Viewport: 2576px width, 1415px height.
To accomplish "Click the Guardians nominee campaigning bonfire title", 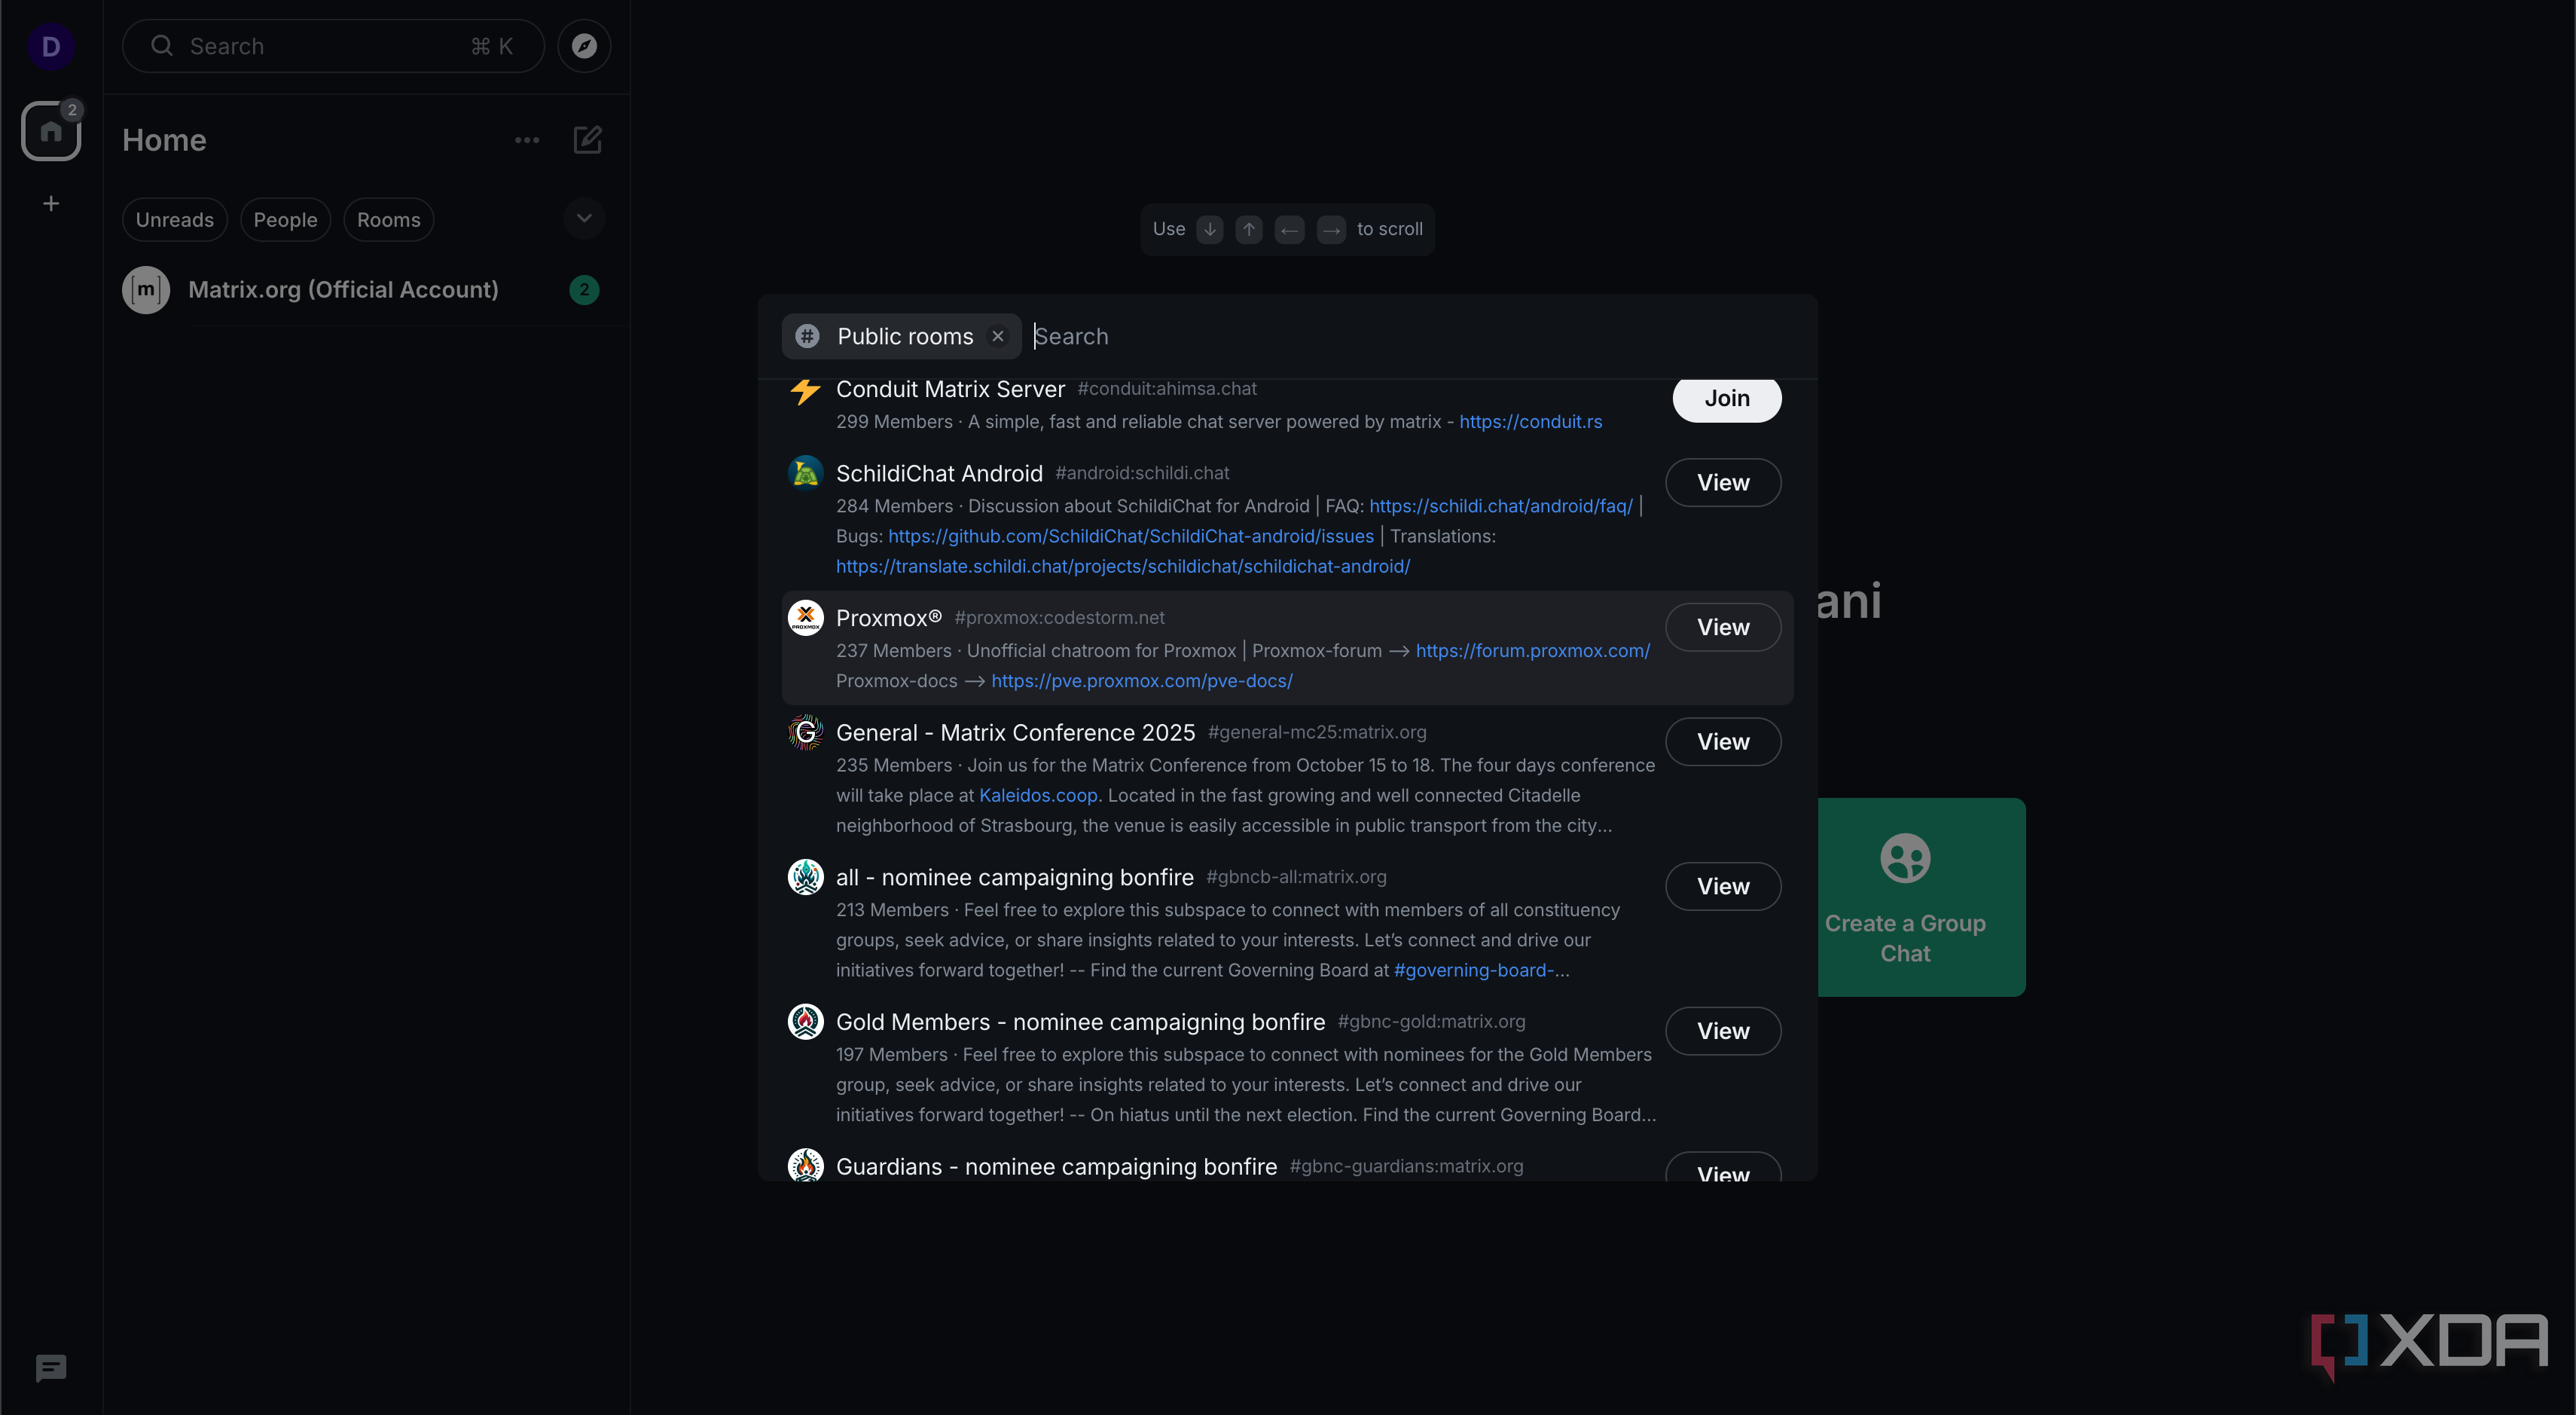I will (1056, 1167).
